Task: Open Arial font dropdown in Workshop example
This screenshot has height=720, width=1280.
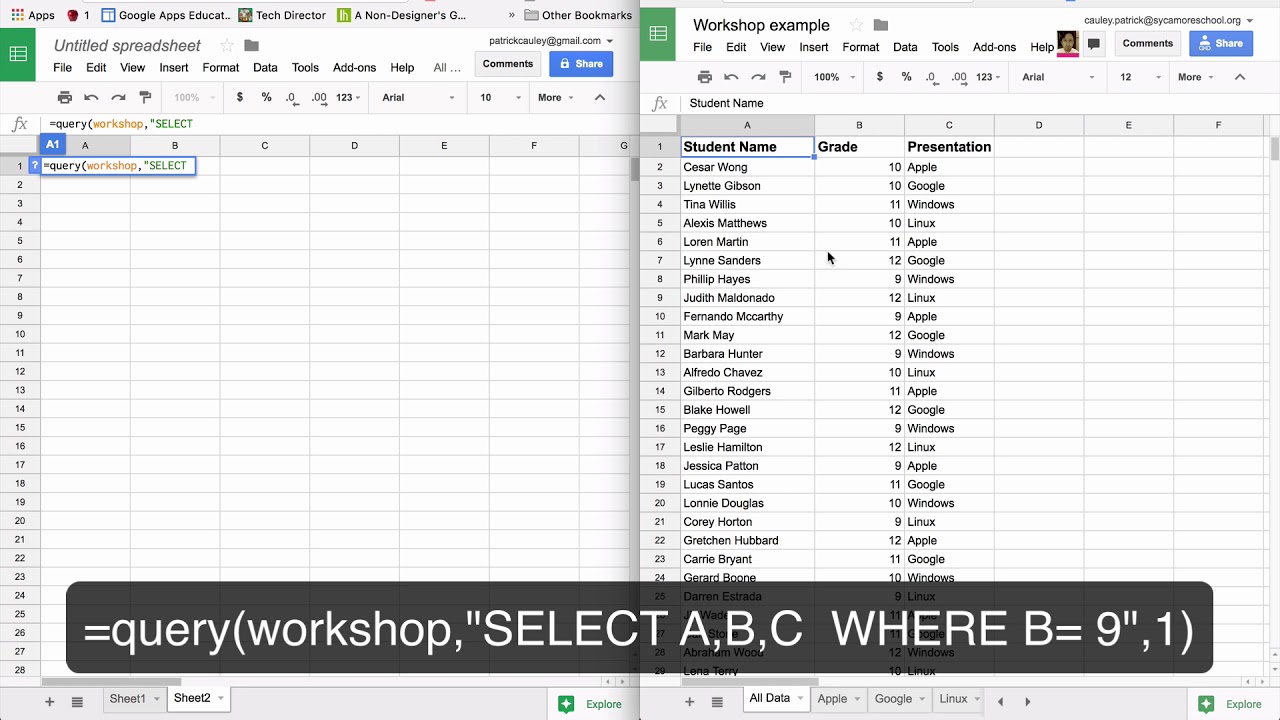Action: (x=1058, y=77)
